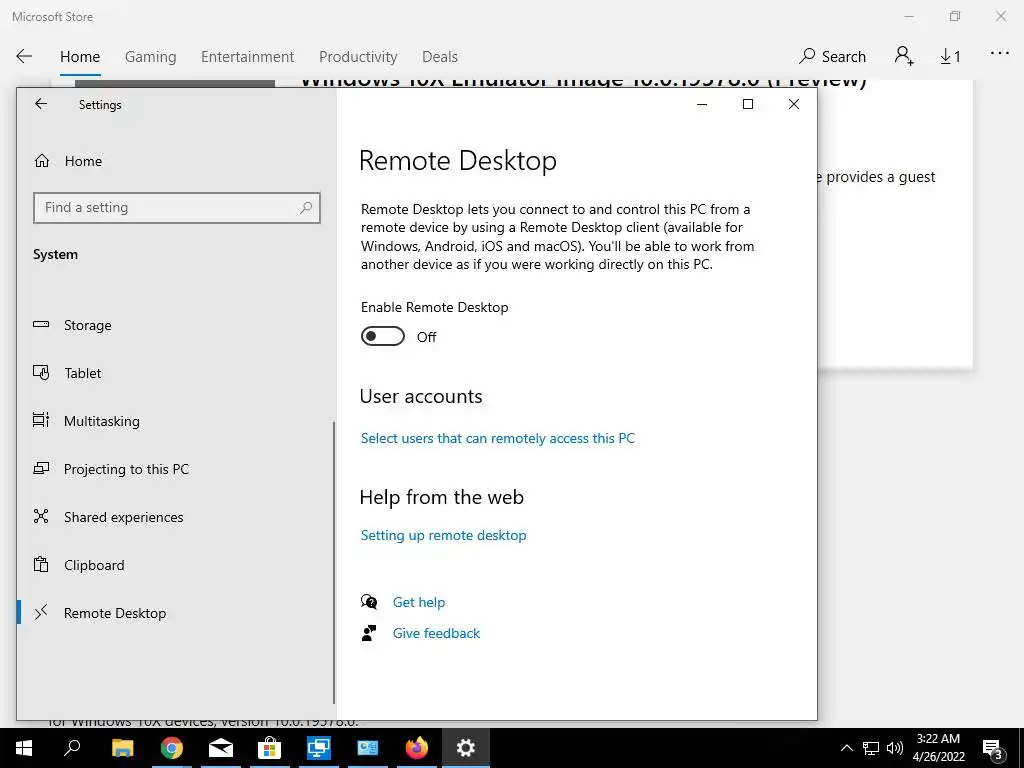1024x768 pixels.
Task: Open the volume control tray icon
Action: pyautogui.click(x=895, y=748)
